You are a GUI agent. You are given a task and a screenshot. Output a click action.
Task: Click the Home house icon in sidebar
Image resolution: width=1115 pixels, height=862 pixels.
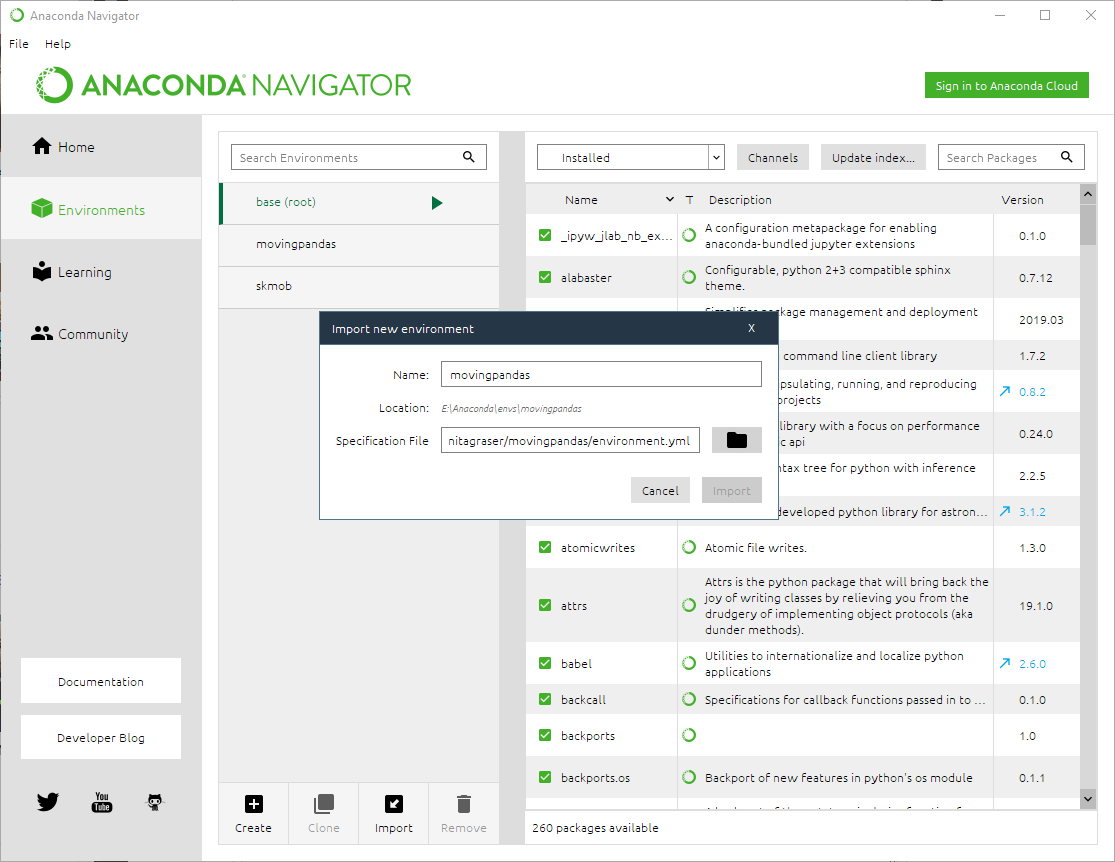tap(42, 146)
